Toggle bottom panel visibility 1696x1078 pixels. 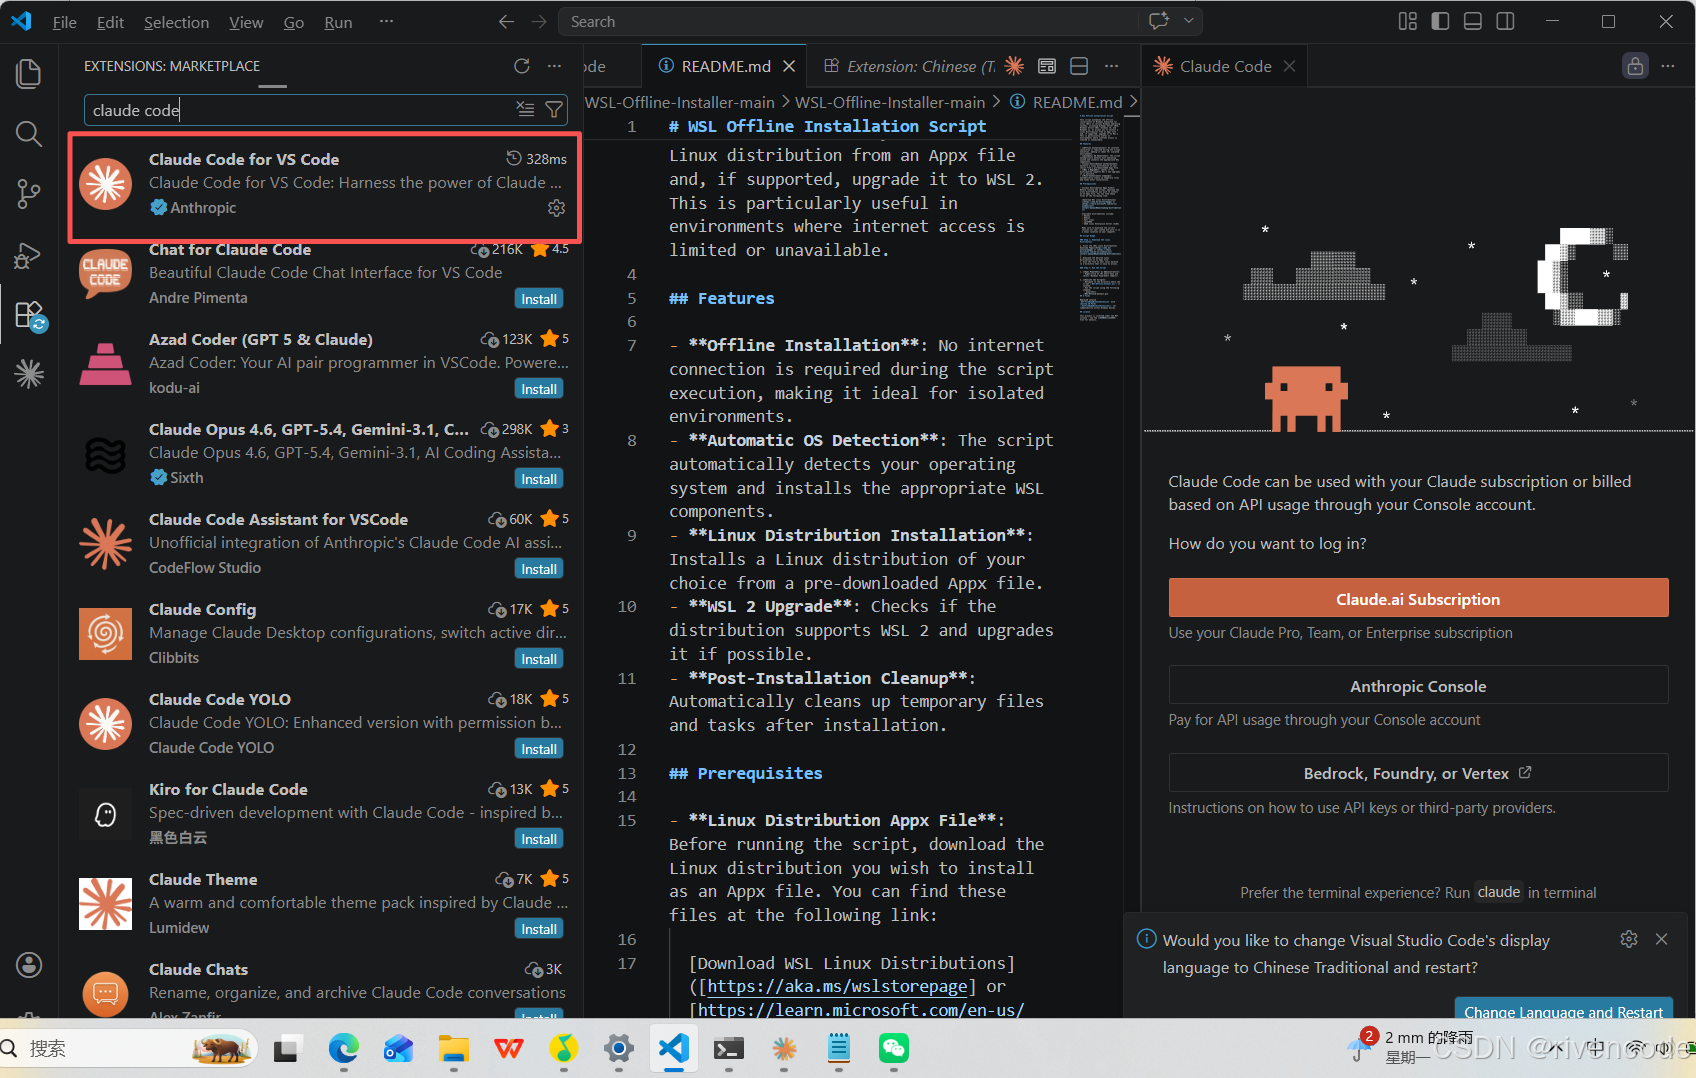(1473, 21)
